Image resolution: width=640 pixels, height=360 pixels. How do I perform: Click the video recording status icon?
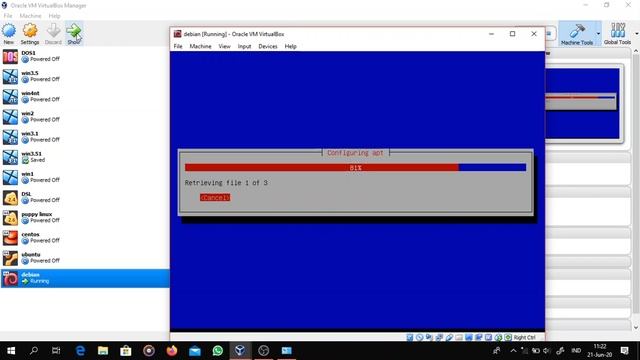[478, 338]
